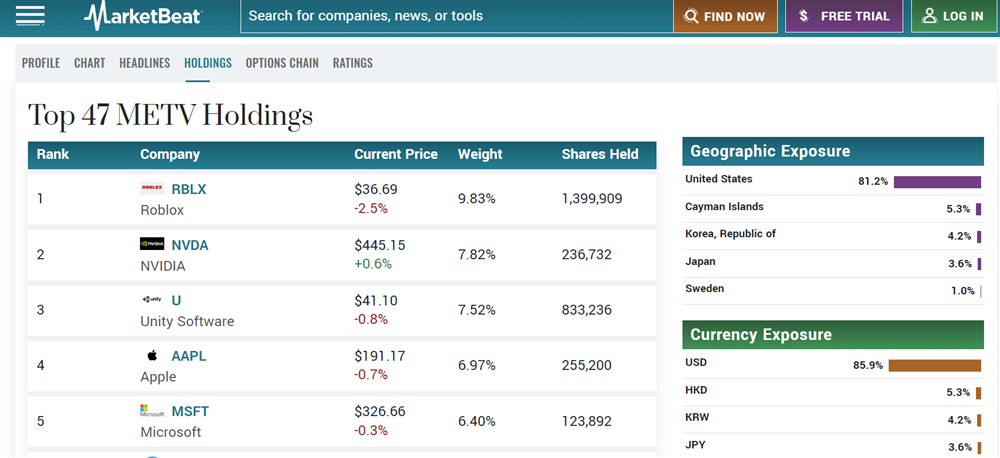This screenshot has width=1000, height=458.
Task: Open the Headlines tab
Action: click(x=145, y=63)
